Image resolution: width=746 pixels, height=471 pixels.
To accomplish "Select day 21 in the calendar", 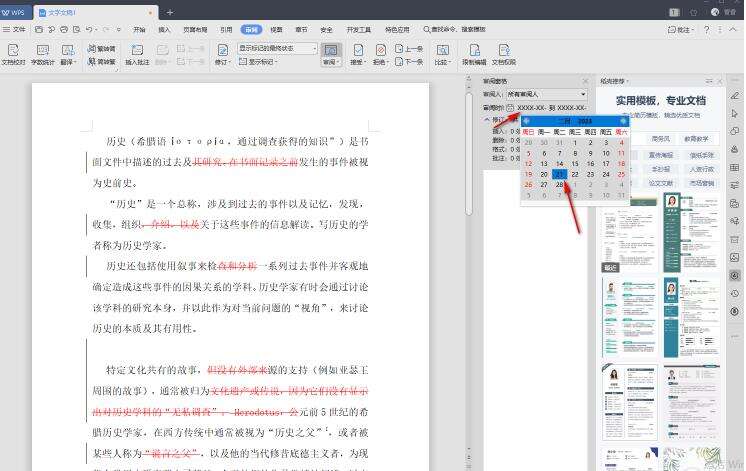I will click(560, 174).
